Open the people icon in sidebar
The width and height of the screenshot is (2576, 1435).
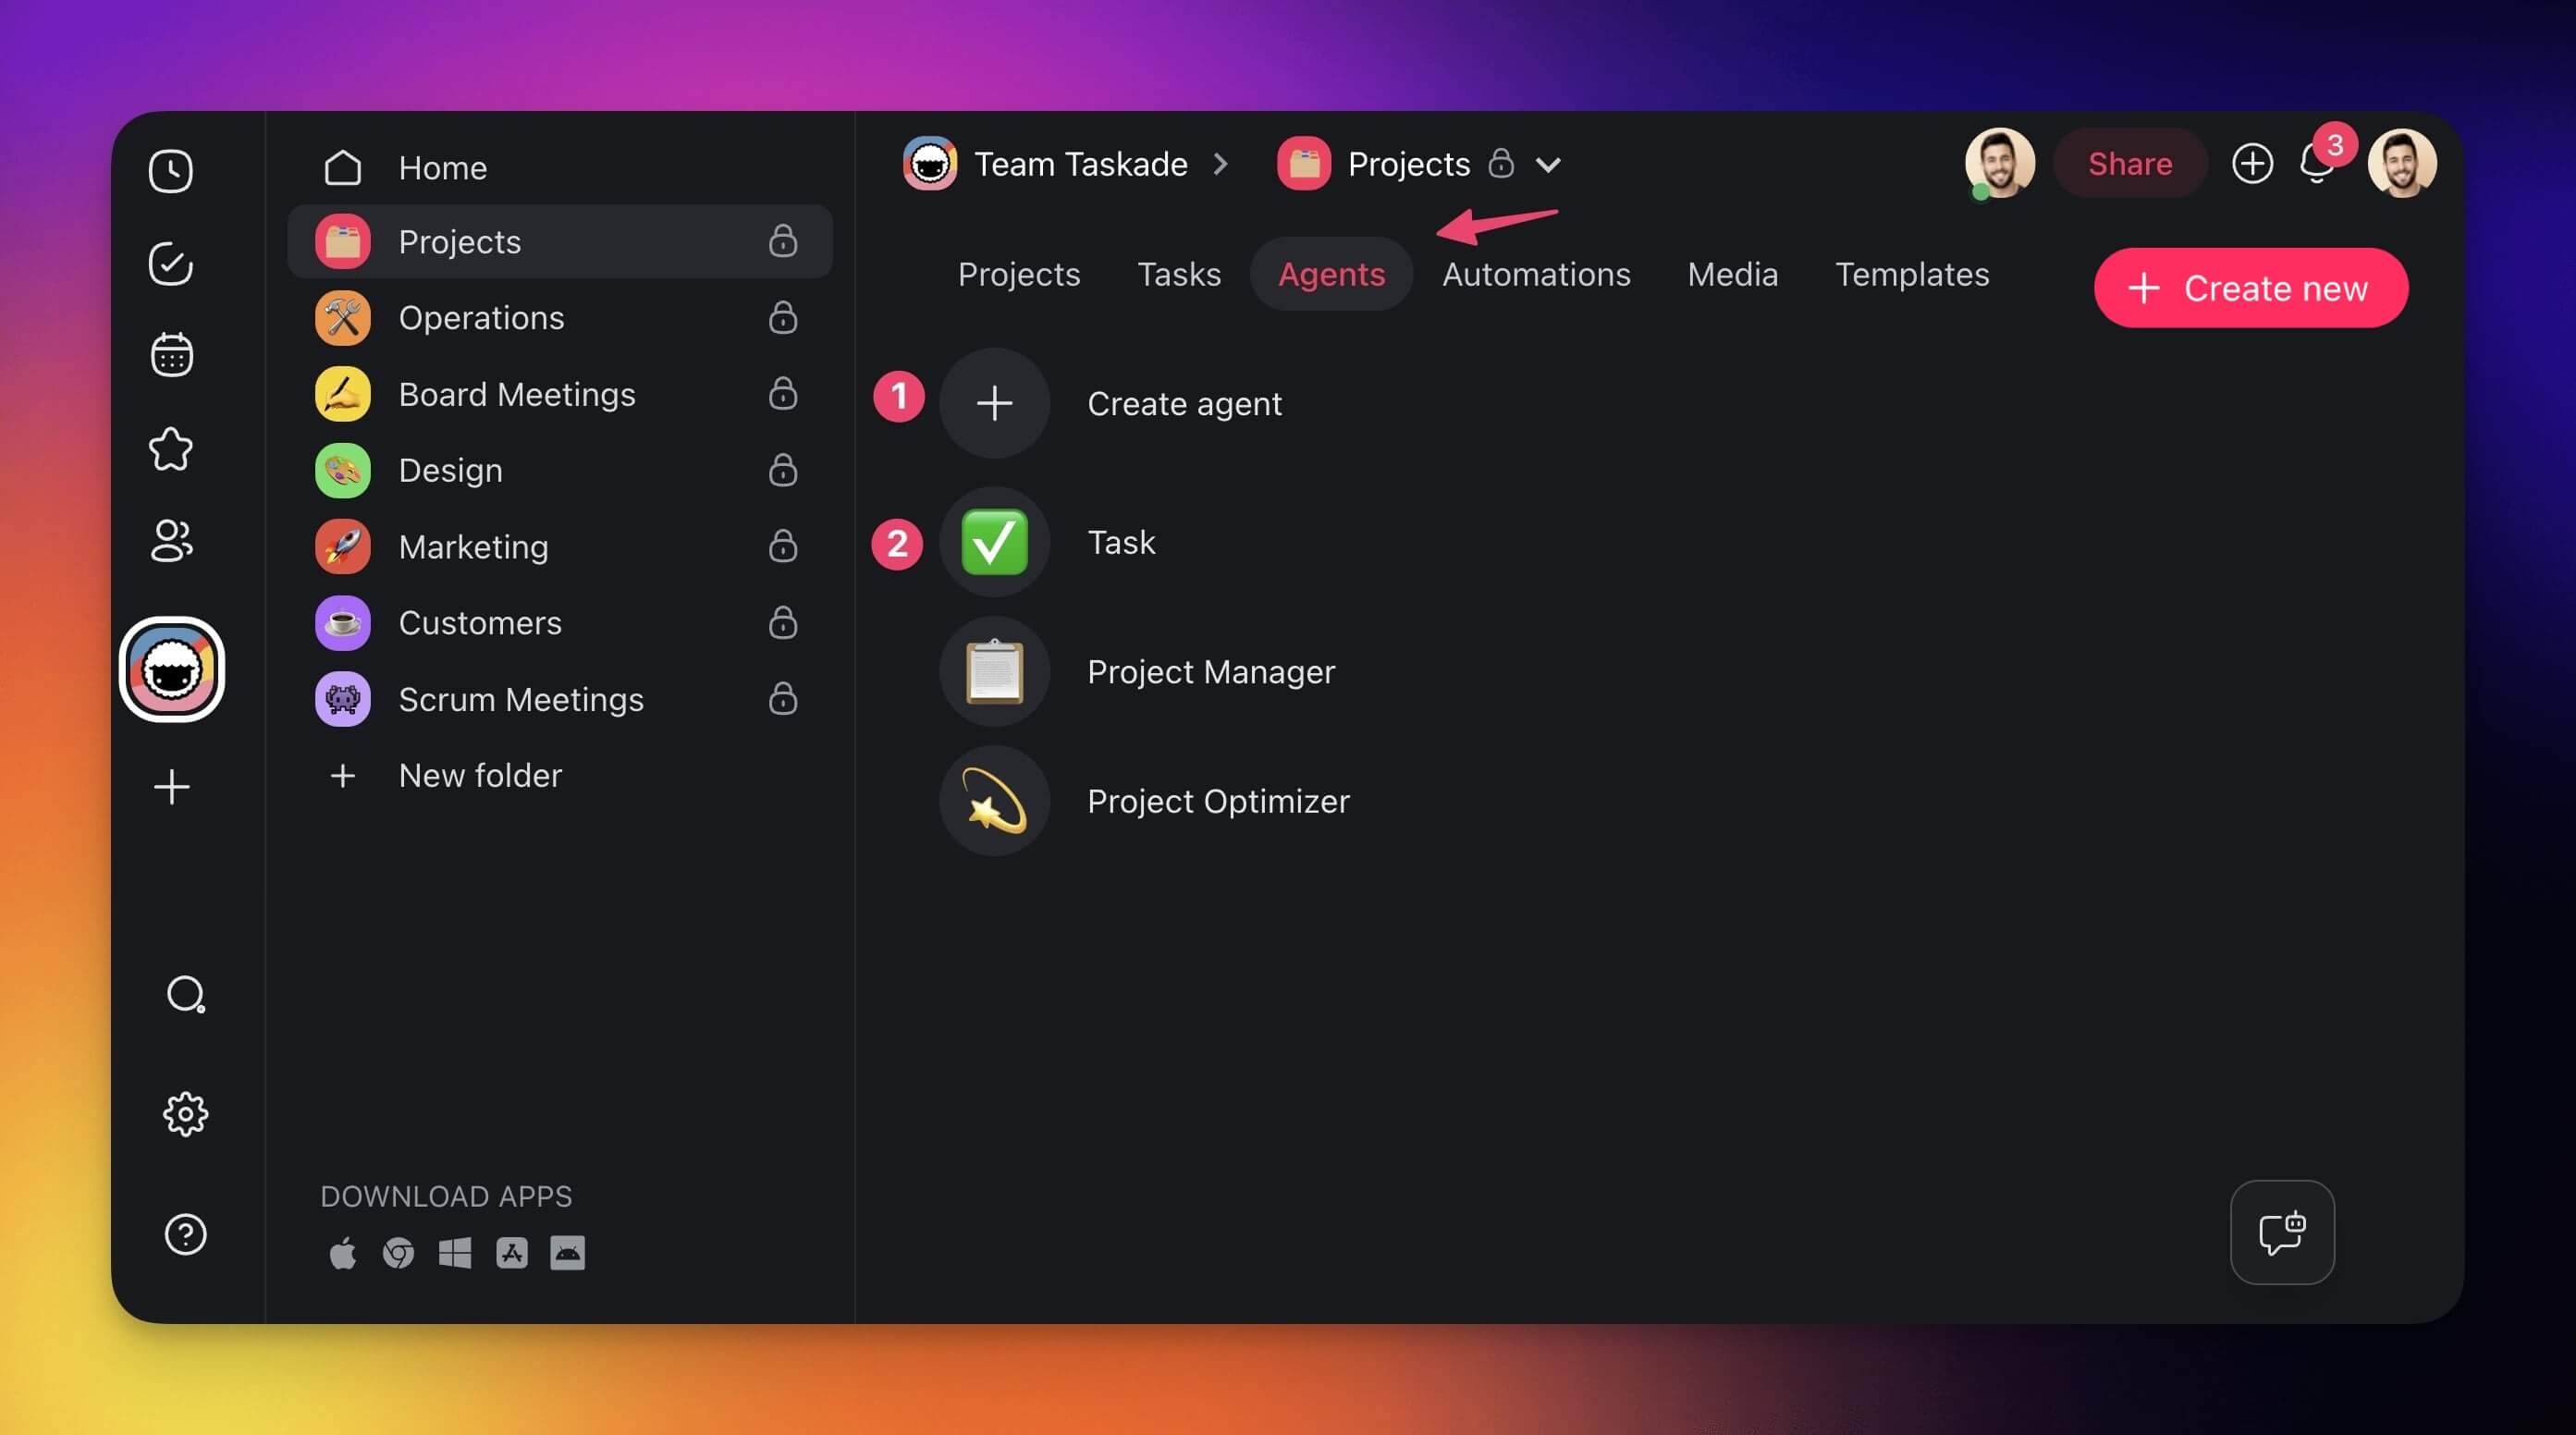tap(171, 541)
